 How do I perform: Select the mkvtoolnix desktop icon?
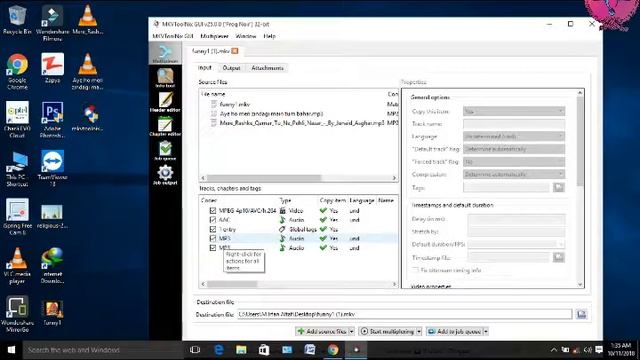[87, 118]
